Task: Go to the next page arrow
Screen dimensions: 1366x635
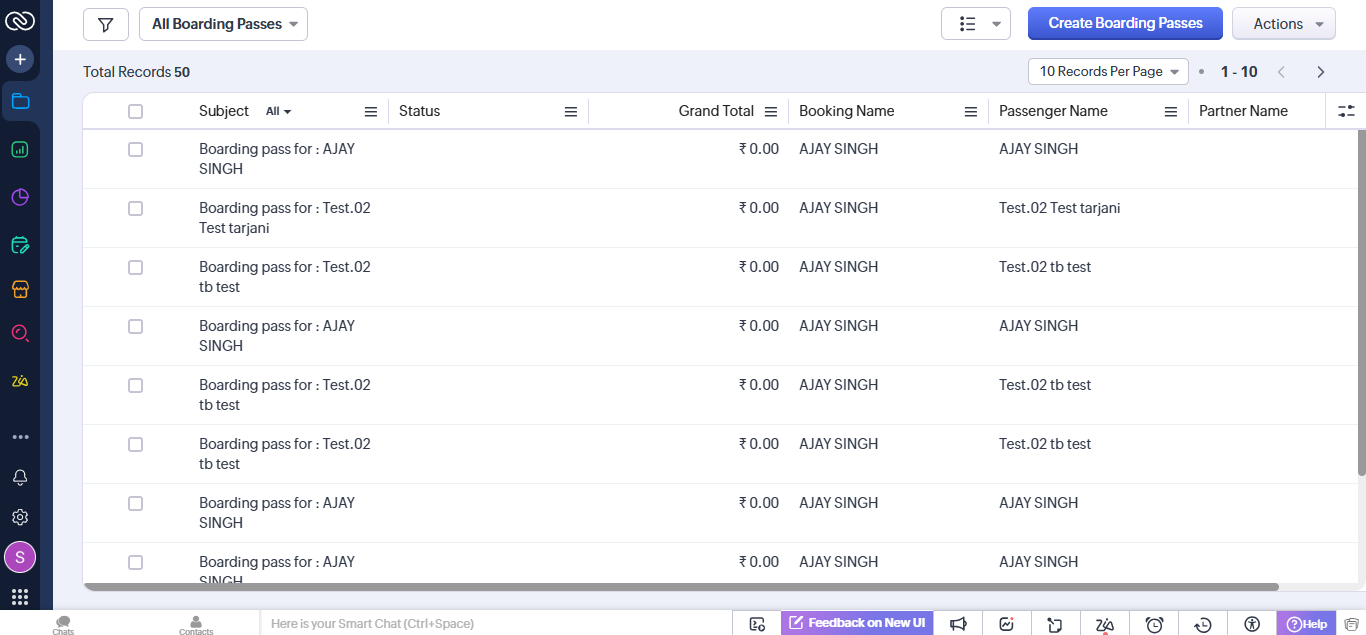Action: pyautogui.click(x=1320, y=72)
